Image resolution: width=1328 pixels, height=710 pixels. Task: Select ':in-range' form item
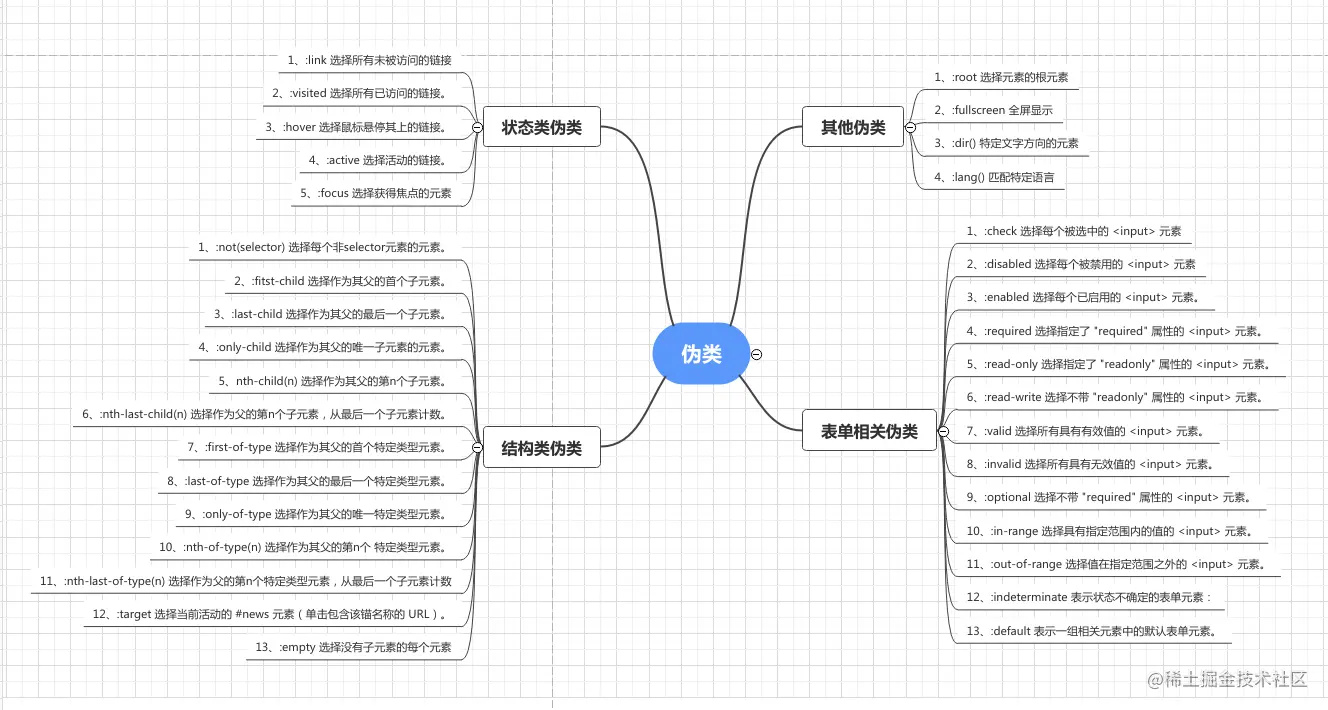1109,531
